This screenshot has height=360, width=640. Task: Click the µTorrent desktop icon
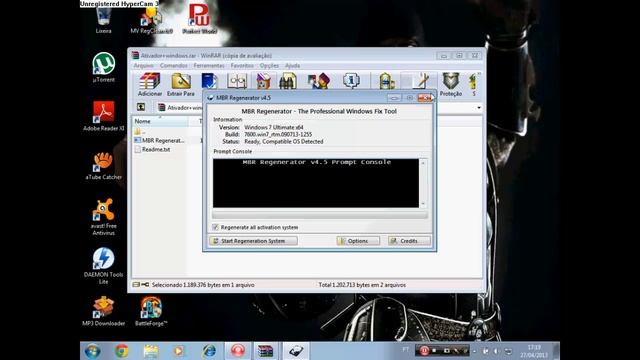coord(103,67)
